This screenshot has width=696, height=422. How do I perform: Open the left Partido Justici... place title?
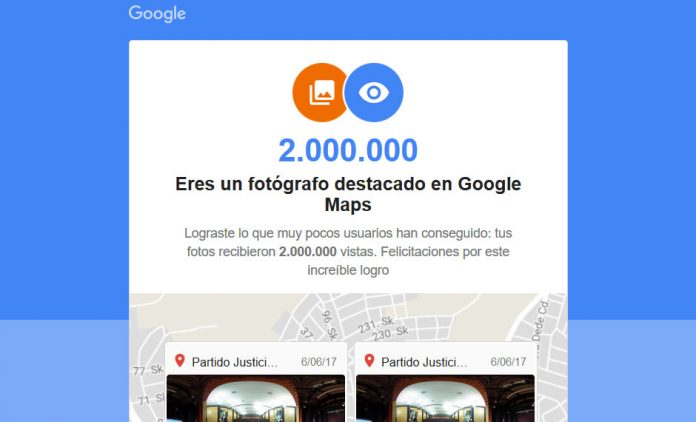(x=235, y=362)
